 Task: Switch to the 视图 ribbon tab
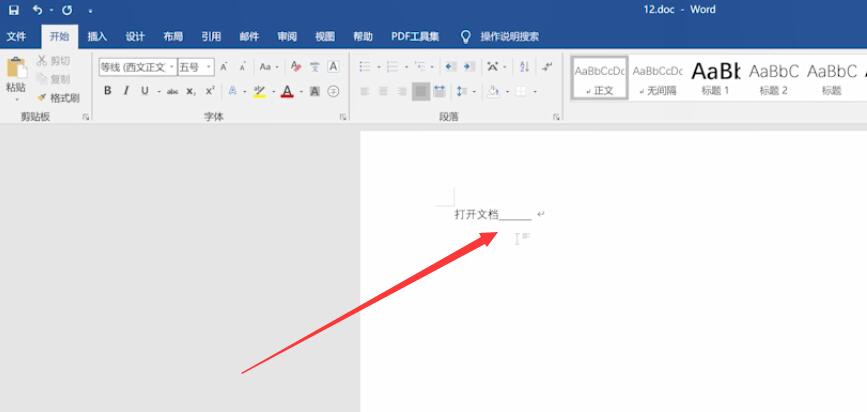point(325,36)
